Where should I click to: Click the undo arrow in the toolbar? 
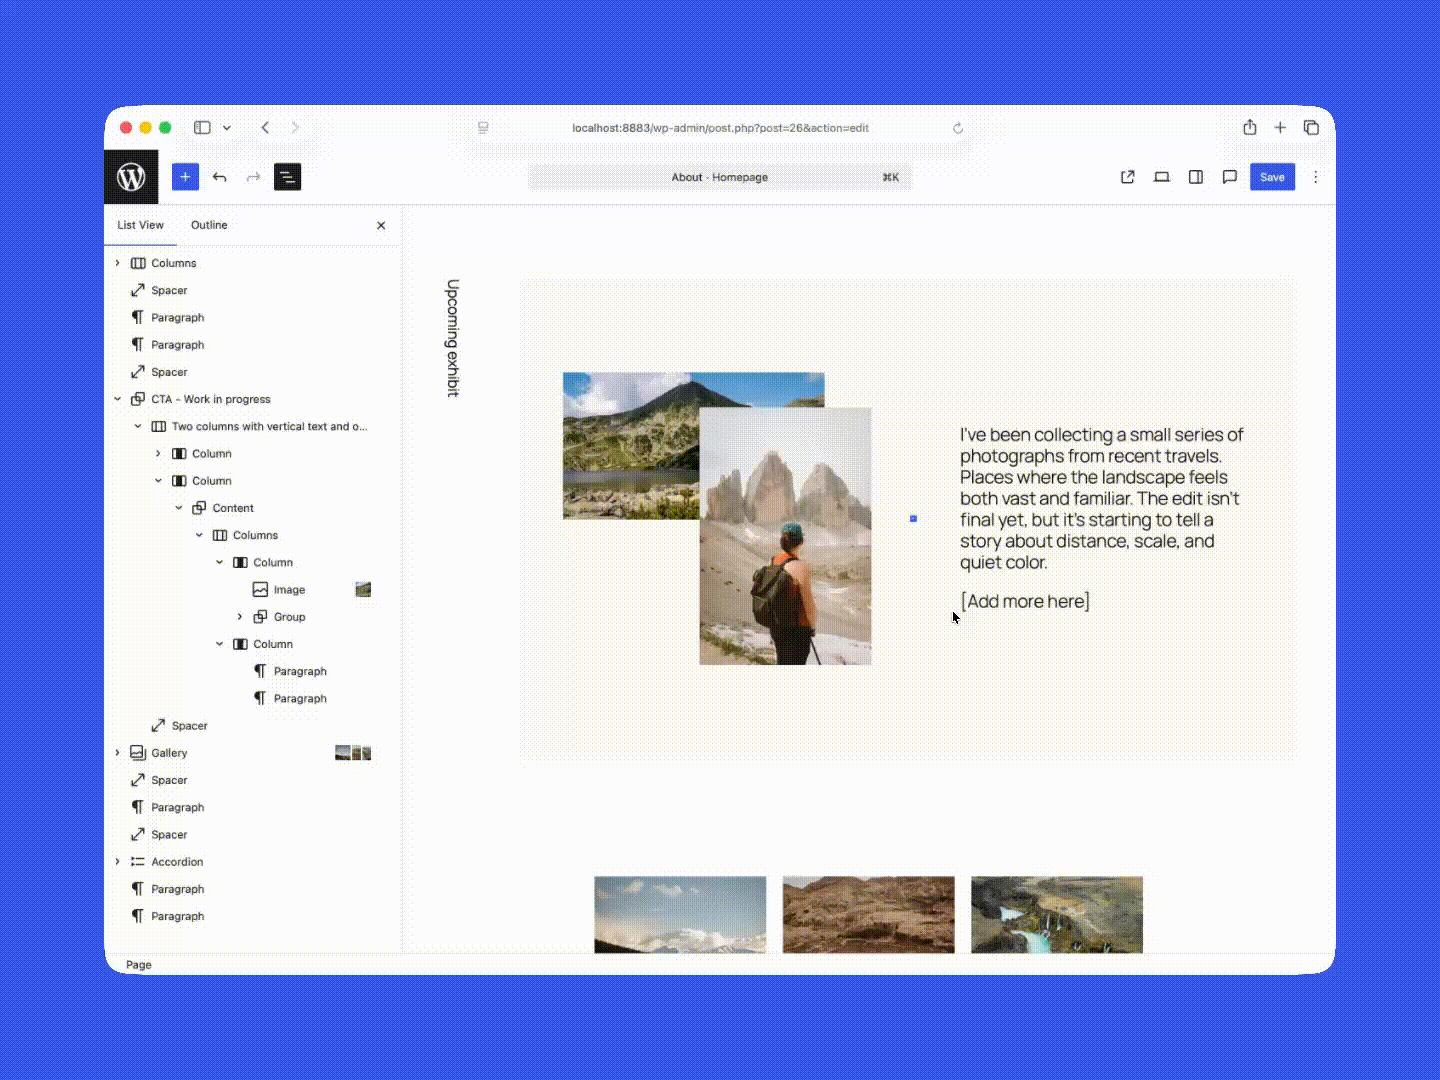coord(220,177)
